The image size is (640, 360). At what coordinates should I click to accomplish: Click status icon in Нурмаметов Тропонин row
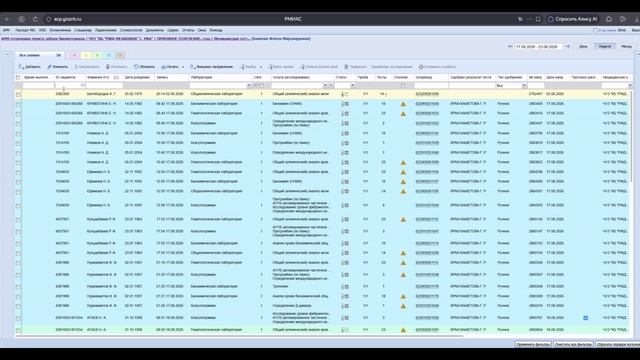(345, 287)
